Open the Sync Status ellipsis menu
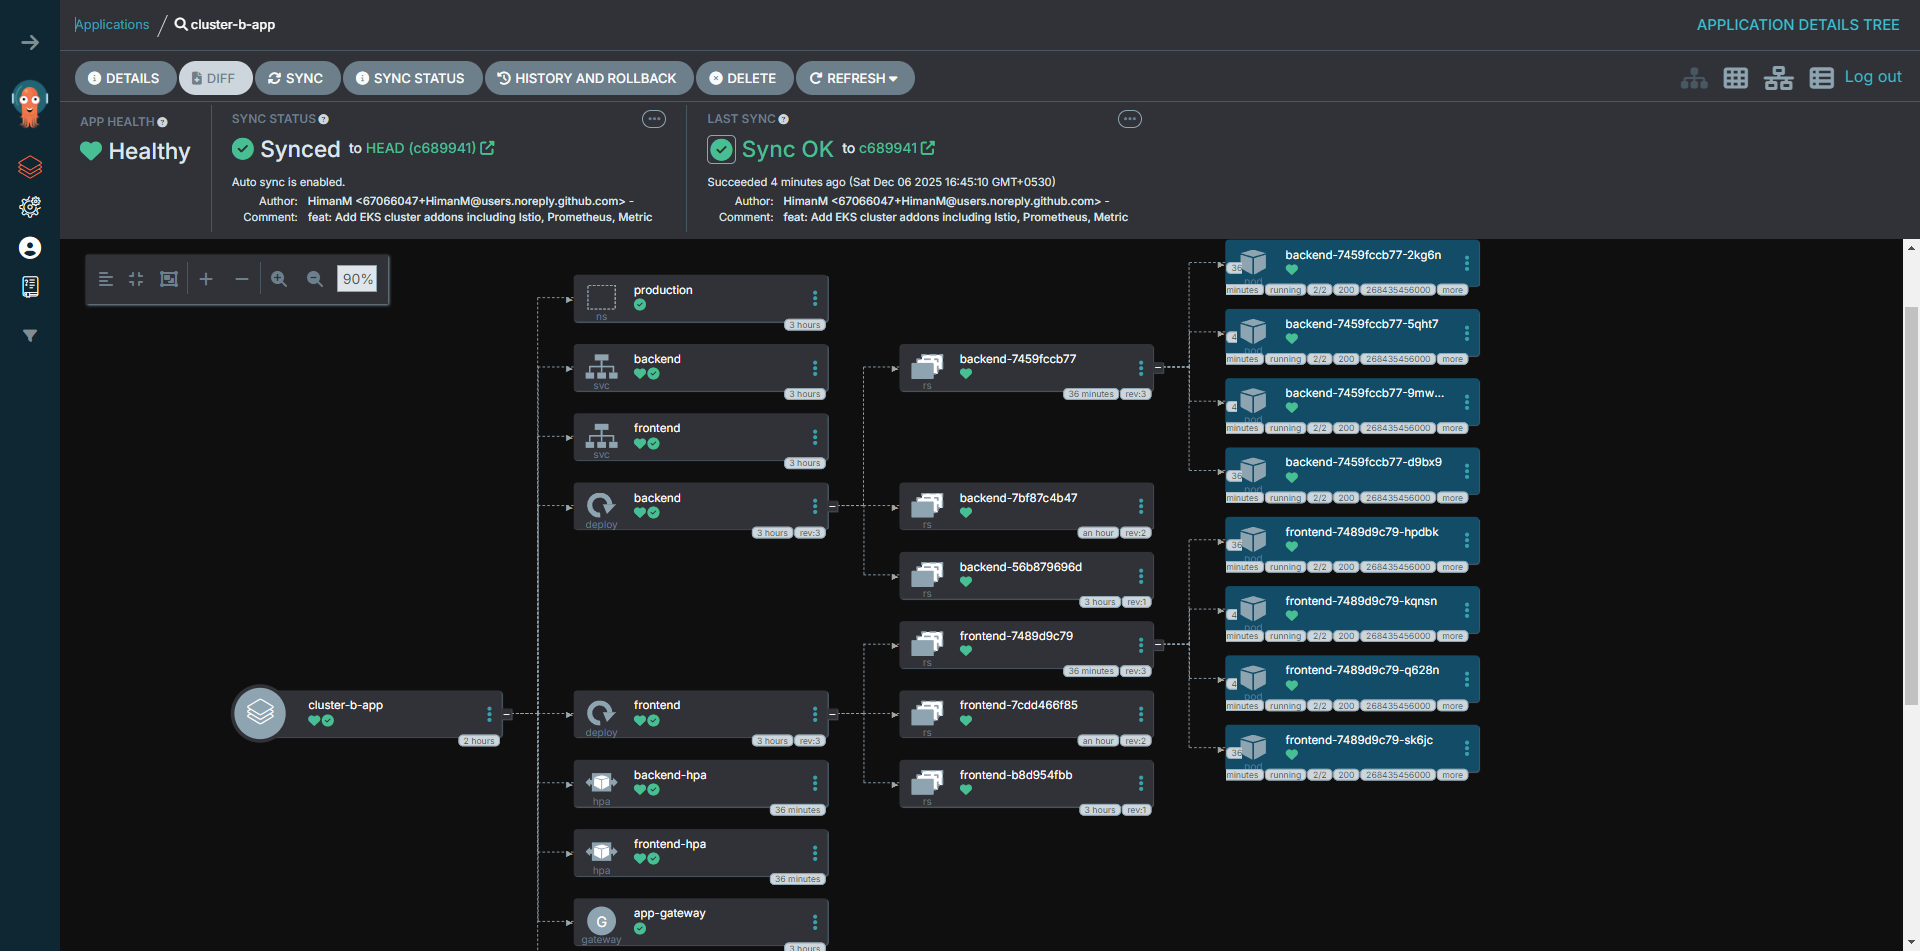The width and height of the screenshot is (1920, 951). pos(654,119)
